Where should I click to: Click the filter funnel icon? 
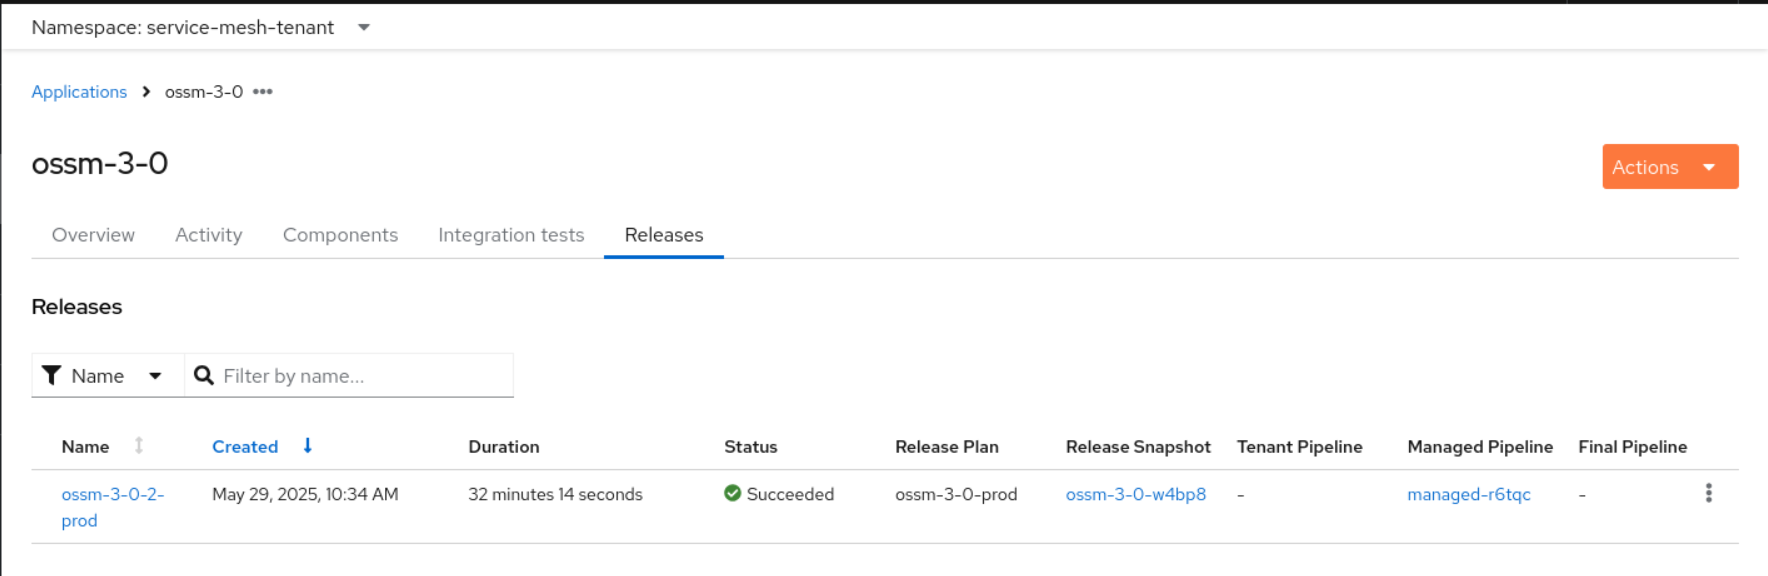point(52,376)
